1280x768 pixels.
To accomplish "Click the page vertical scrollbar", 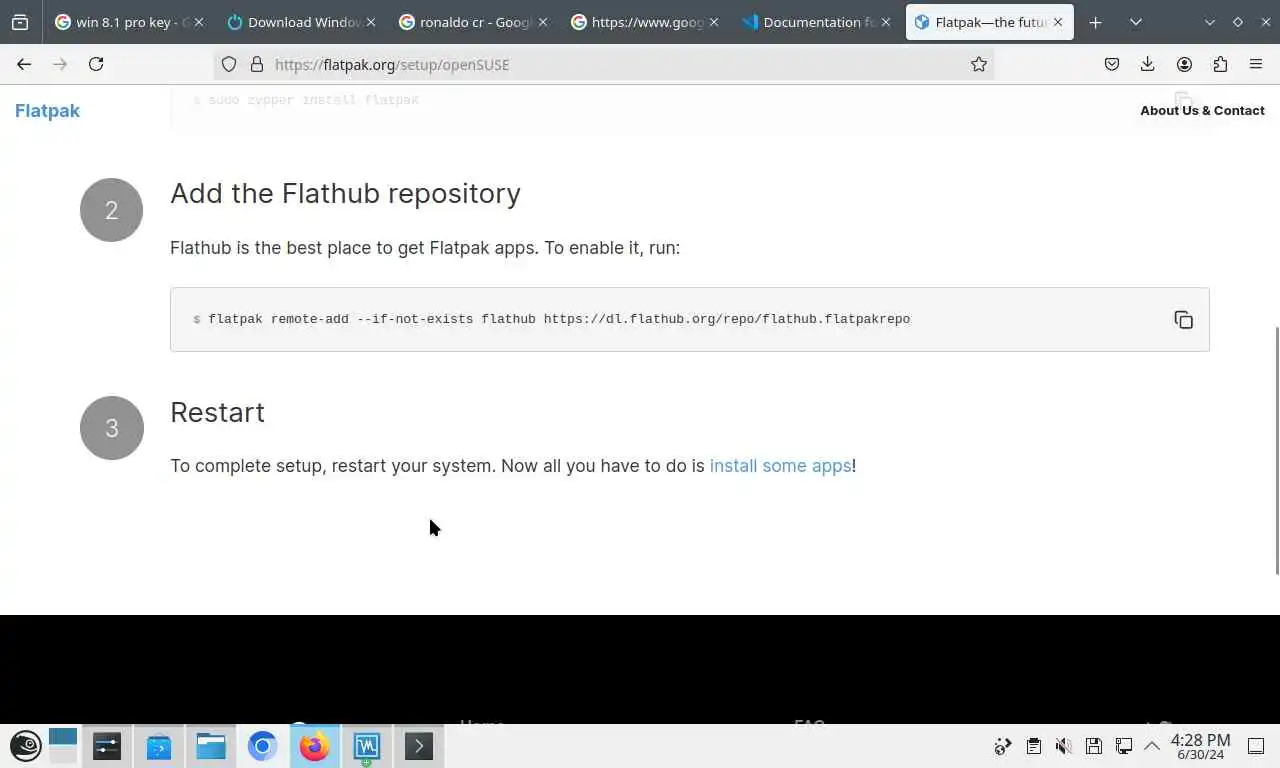I will point(1276,450).
